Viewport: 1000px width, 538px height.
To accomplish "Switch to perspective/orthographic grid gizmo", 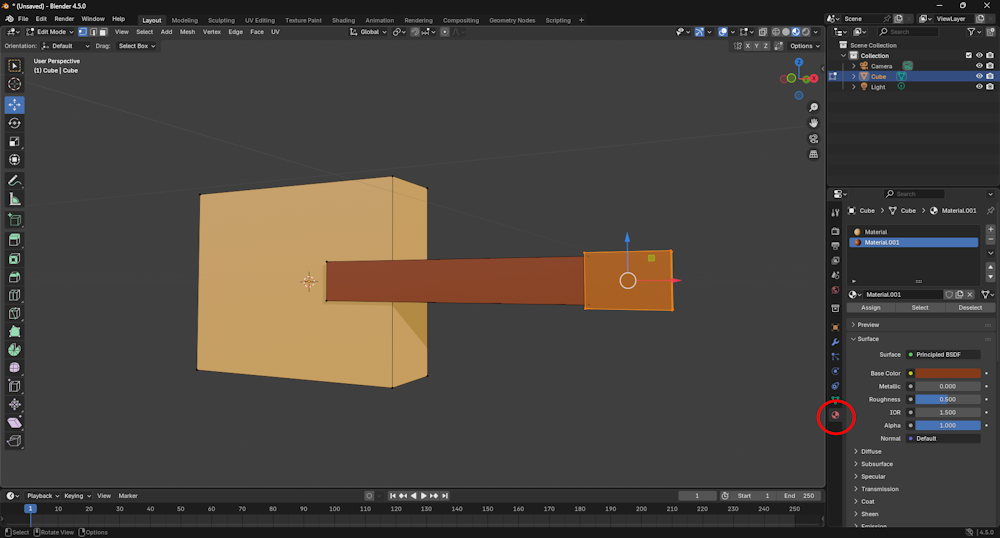I will point(814,155).
